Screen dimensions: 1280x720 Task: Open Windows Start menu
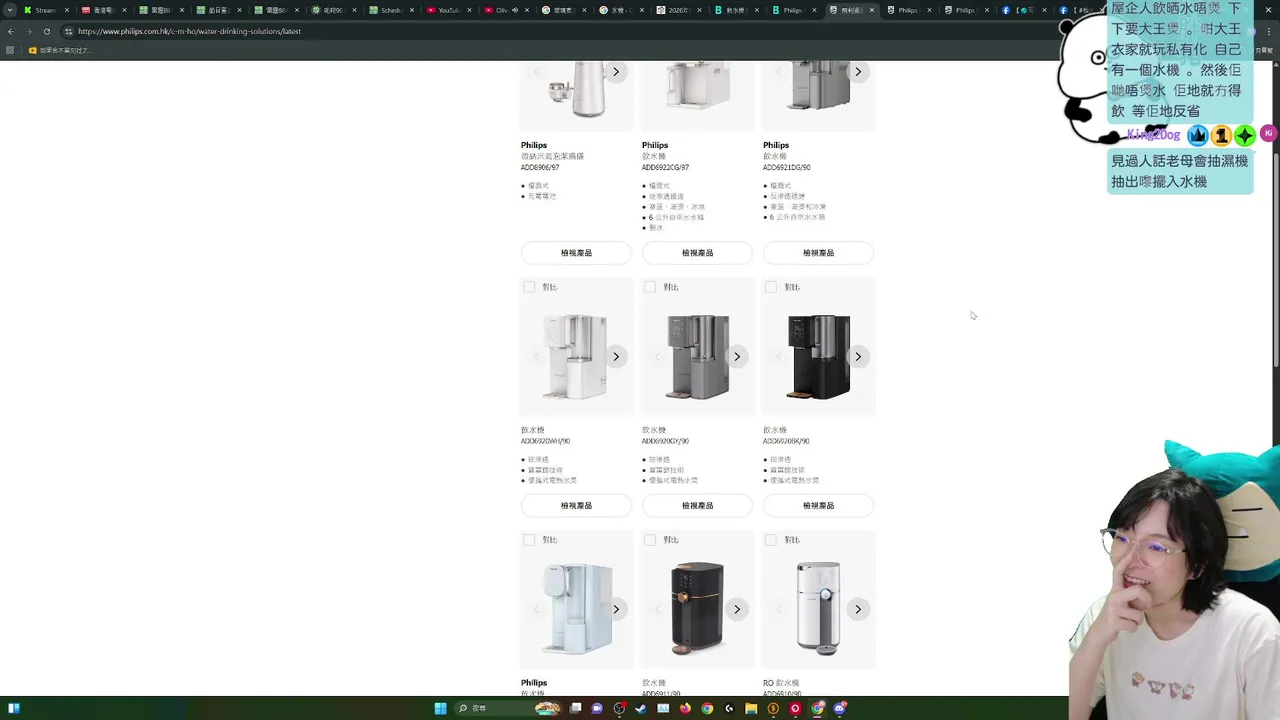(x=440, y=708)
